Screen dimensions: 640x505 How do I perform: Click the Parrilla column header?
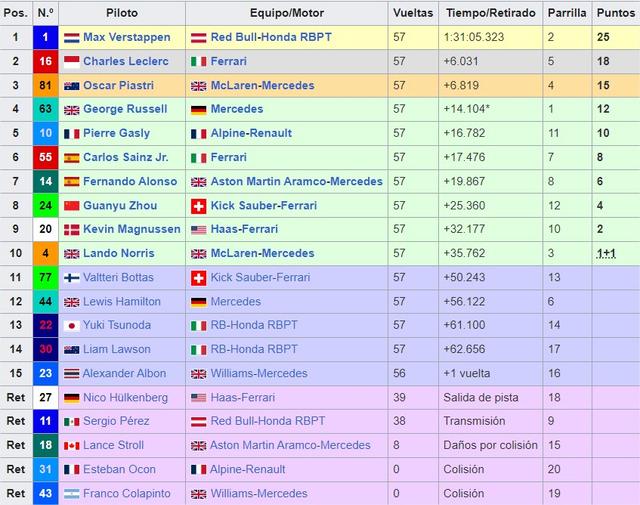point(567,13)
